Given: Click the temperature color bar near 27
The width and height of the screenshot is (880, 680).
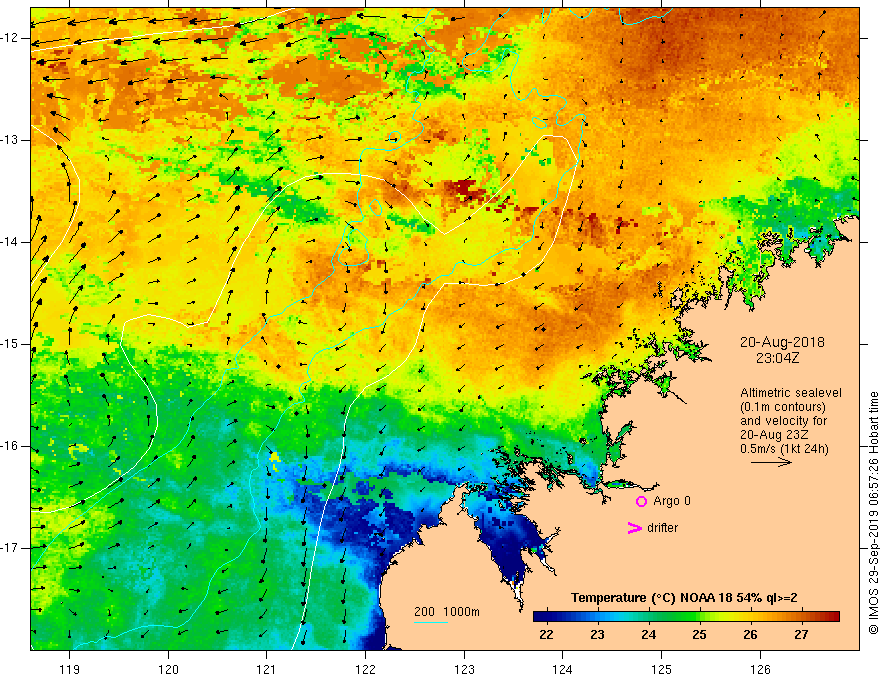Looking at the screenshot, I should coord(801,617).
